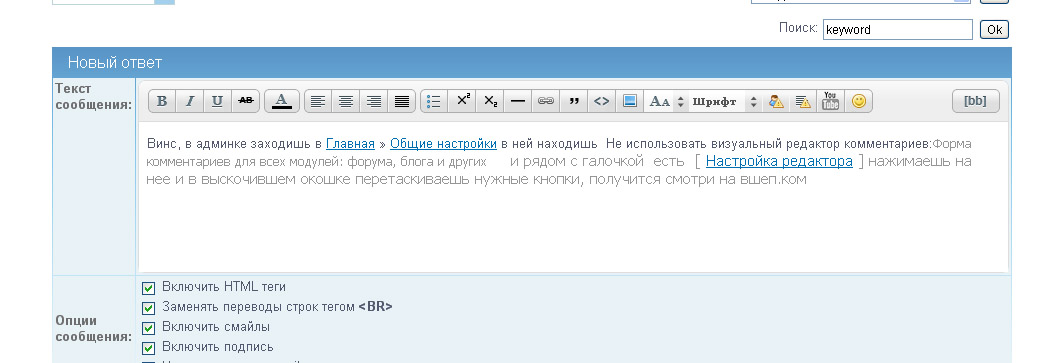Image resolution: width=1045 pixels, height=363 pixels.
Task: Insert a hyperlink via chain icon
Action: 546,101
